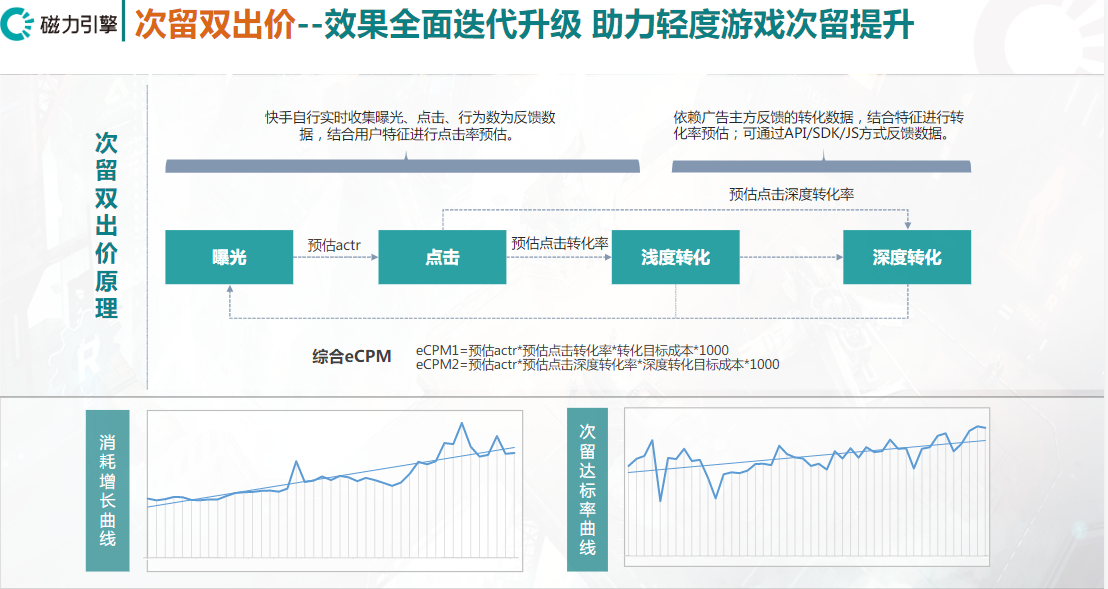This screenshot has height=589, width=1108.
Task: Select the 深度转化 stage box
Action: pyautogui.click(x=908, y=257)
